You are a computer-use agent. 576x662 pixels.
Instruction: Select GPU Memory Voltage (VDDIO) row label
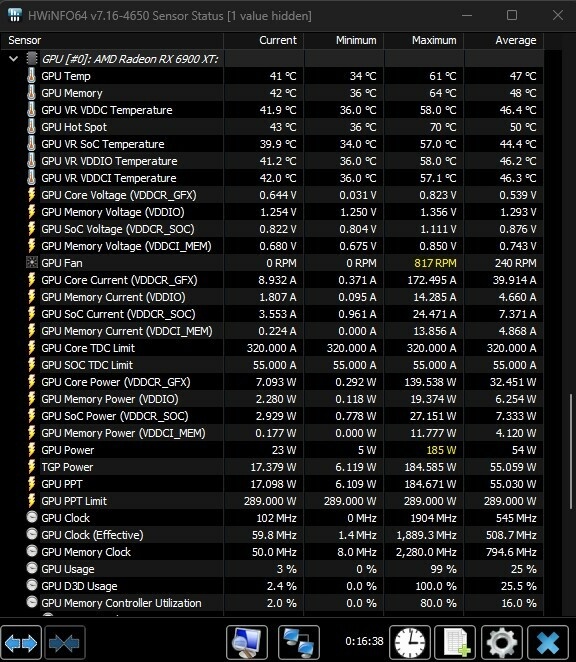113,212
